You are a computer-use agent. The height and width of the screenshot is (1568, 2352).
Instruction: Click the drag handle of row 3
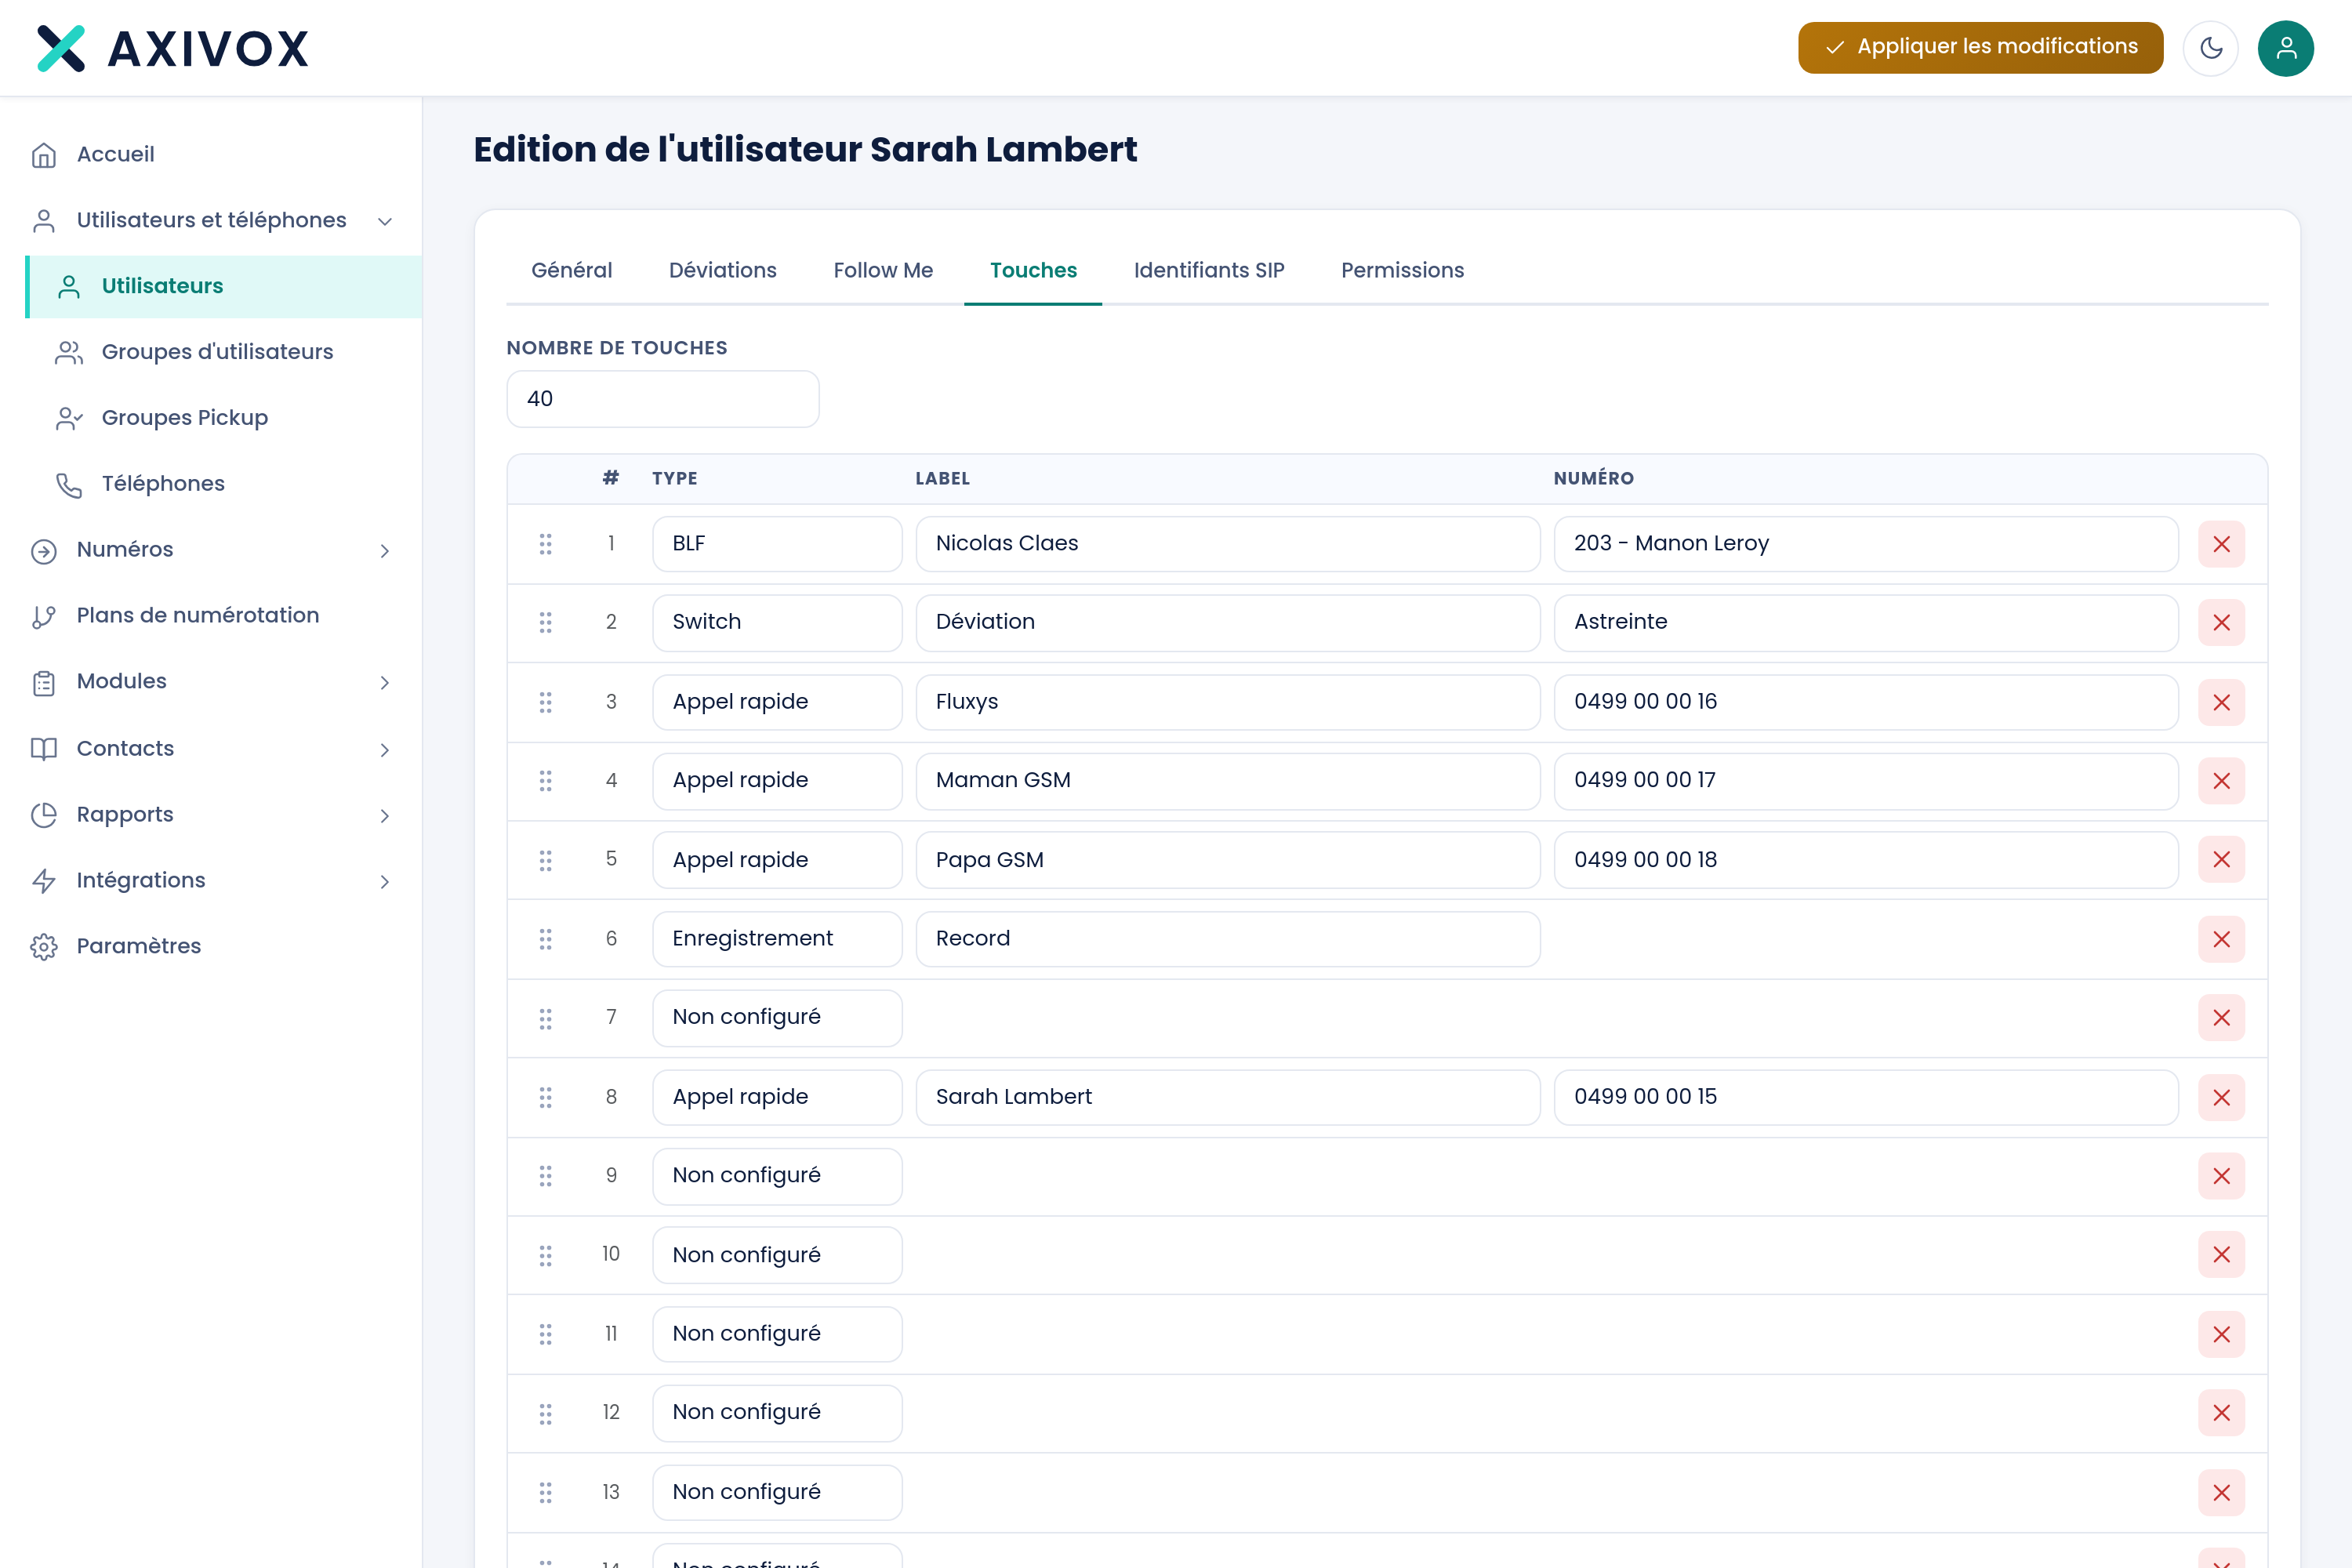(x=545, y=702)
